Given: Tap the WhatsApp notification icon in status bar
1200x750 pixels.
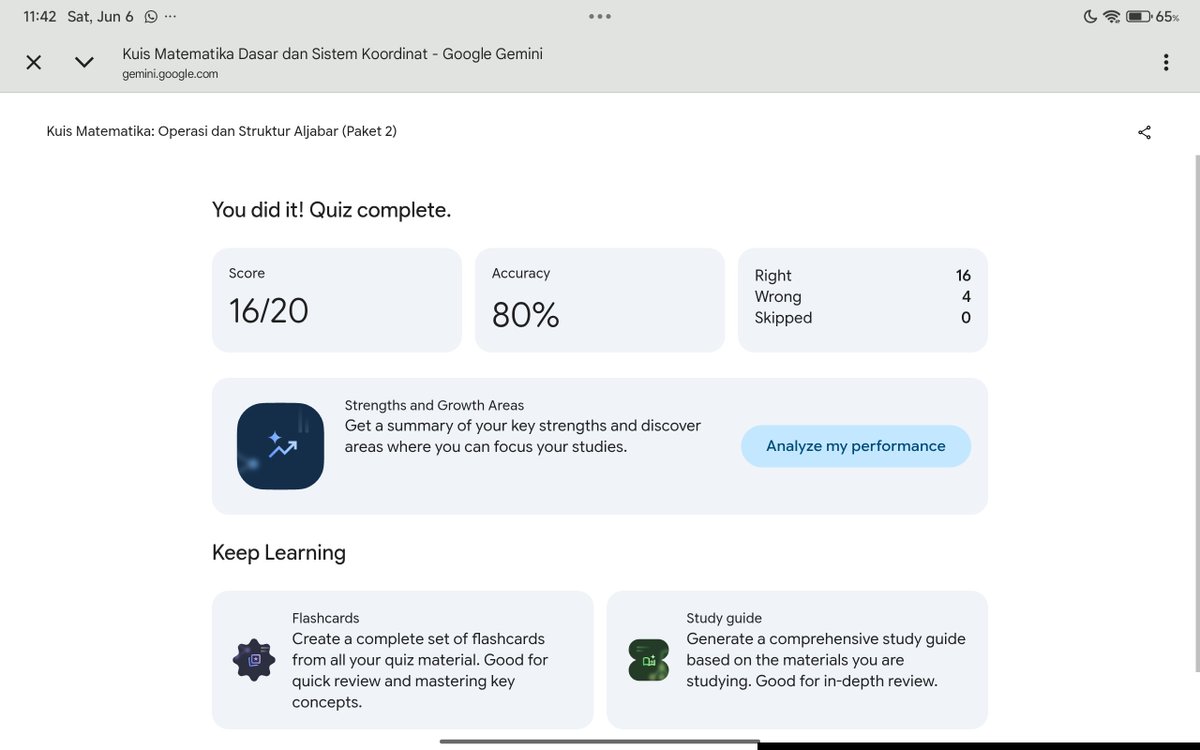Looking at the screenshot, I should point(151,16).
